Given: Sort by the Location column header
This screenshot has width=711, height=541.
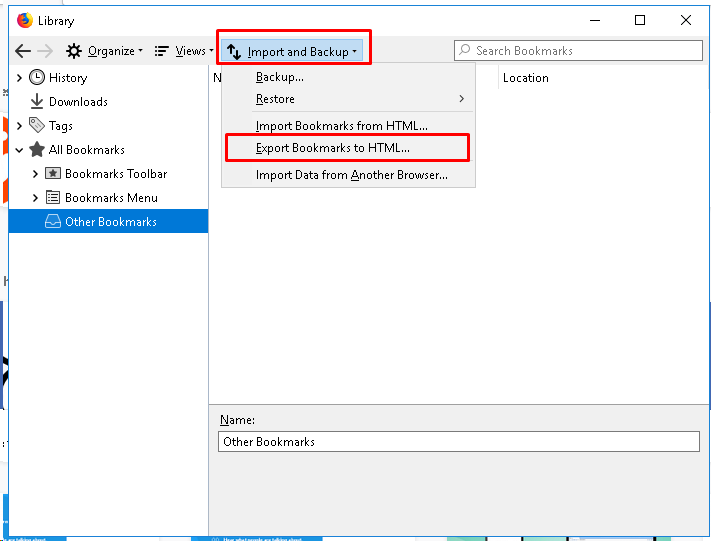Looking at the screenshot, I should (x=526, y=78).
